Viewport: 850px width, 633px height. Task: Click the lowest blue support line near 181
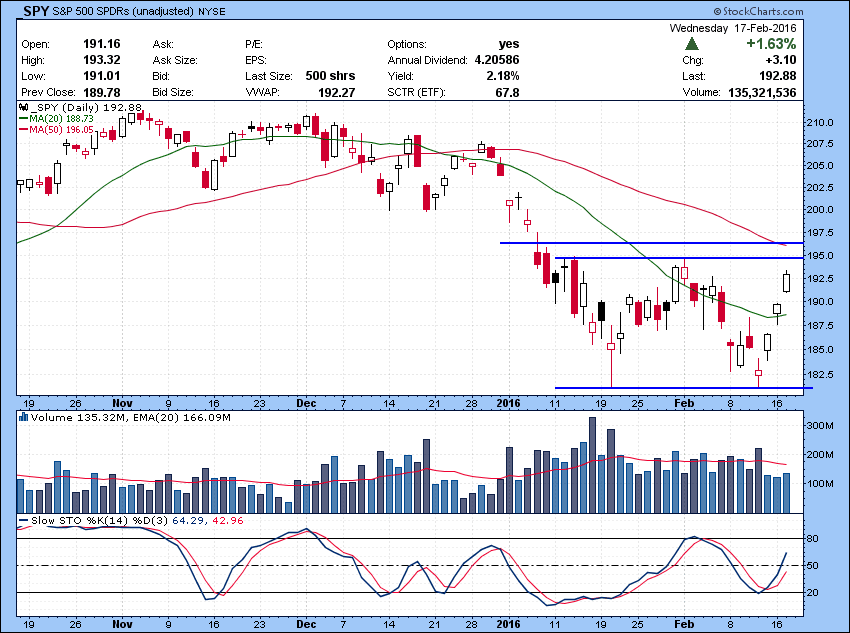[x=684, y=388]
